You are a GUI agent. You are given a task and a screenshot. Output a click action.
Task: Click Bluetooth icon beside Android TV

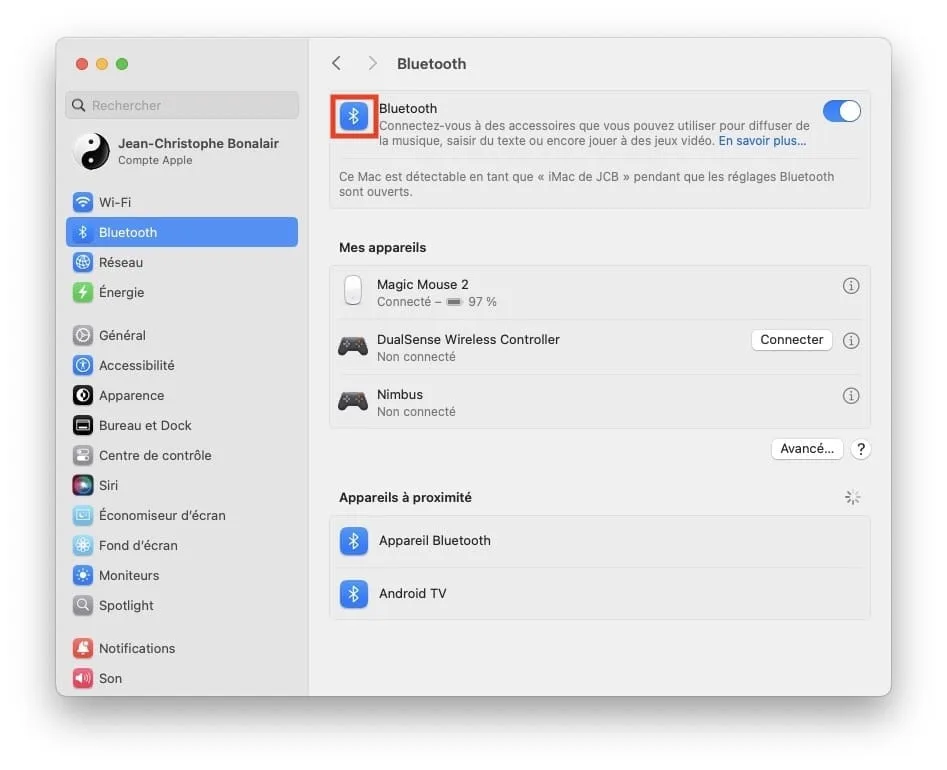(x=354, y=594)
